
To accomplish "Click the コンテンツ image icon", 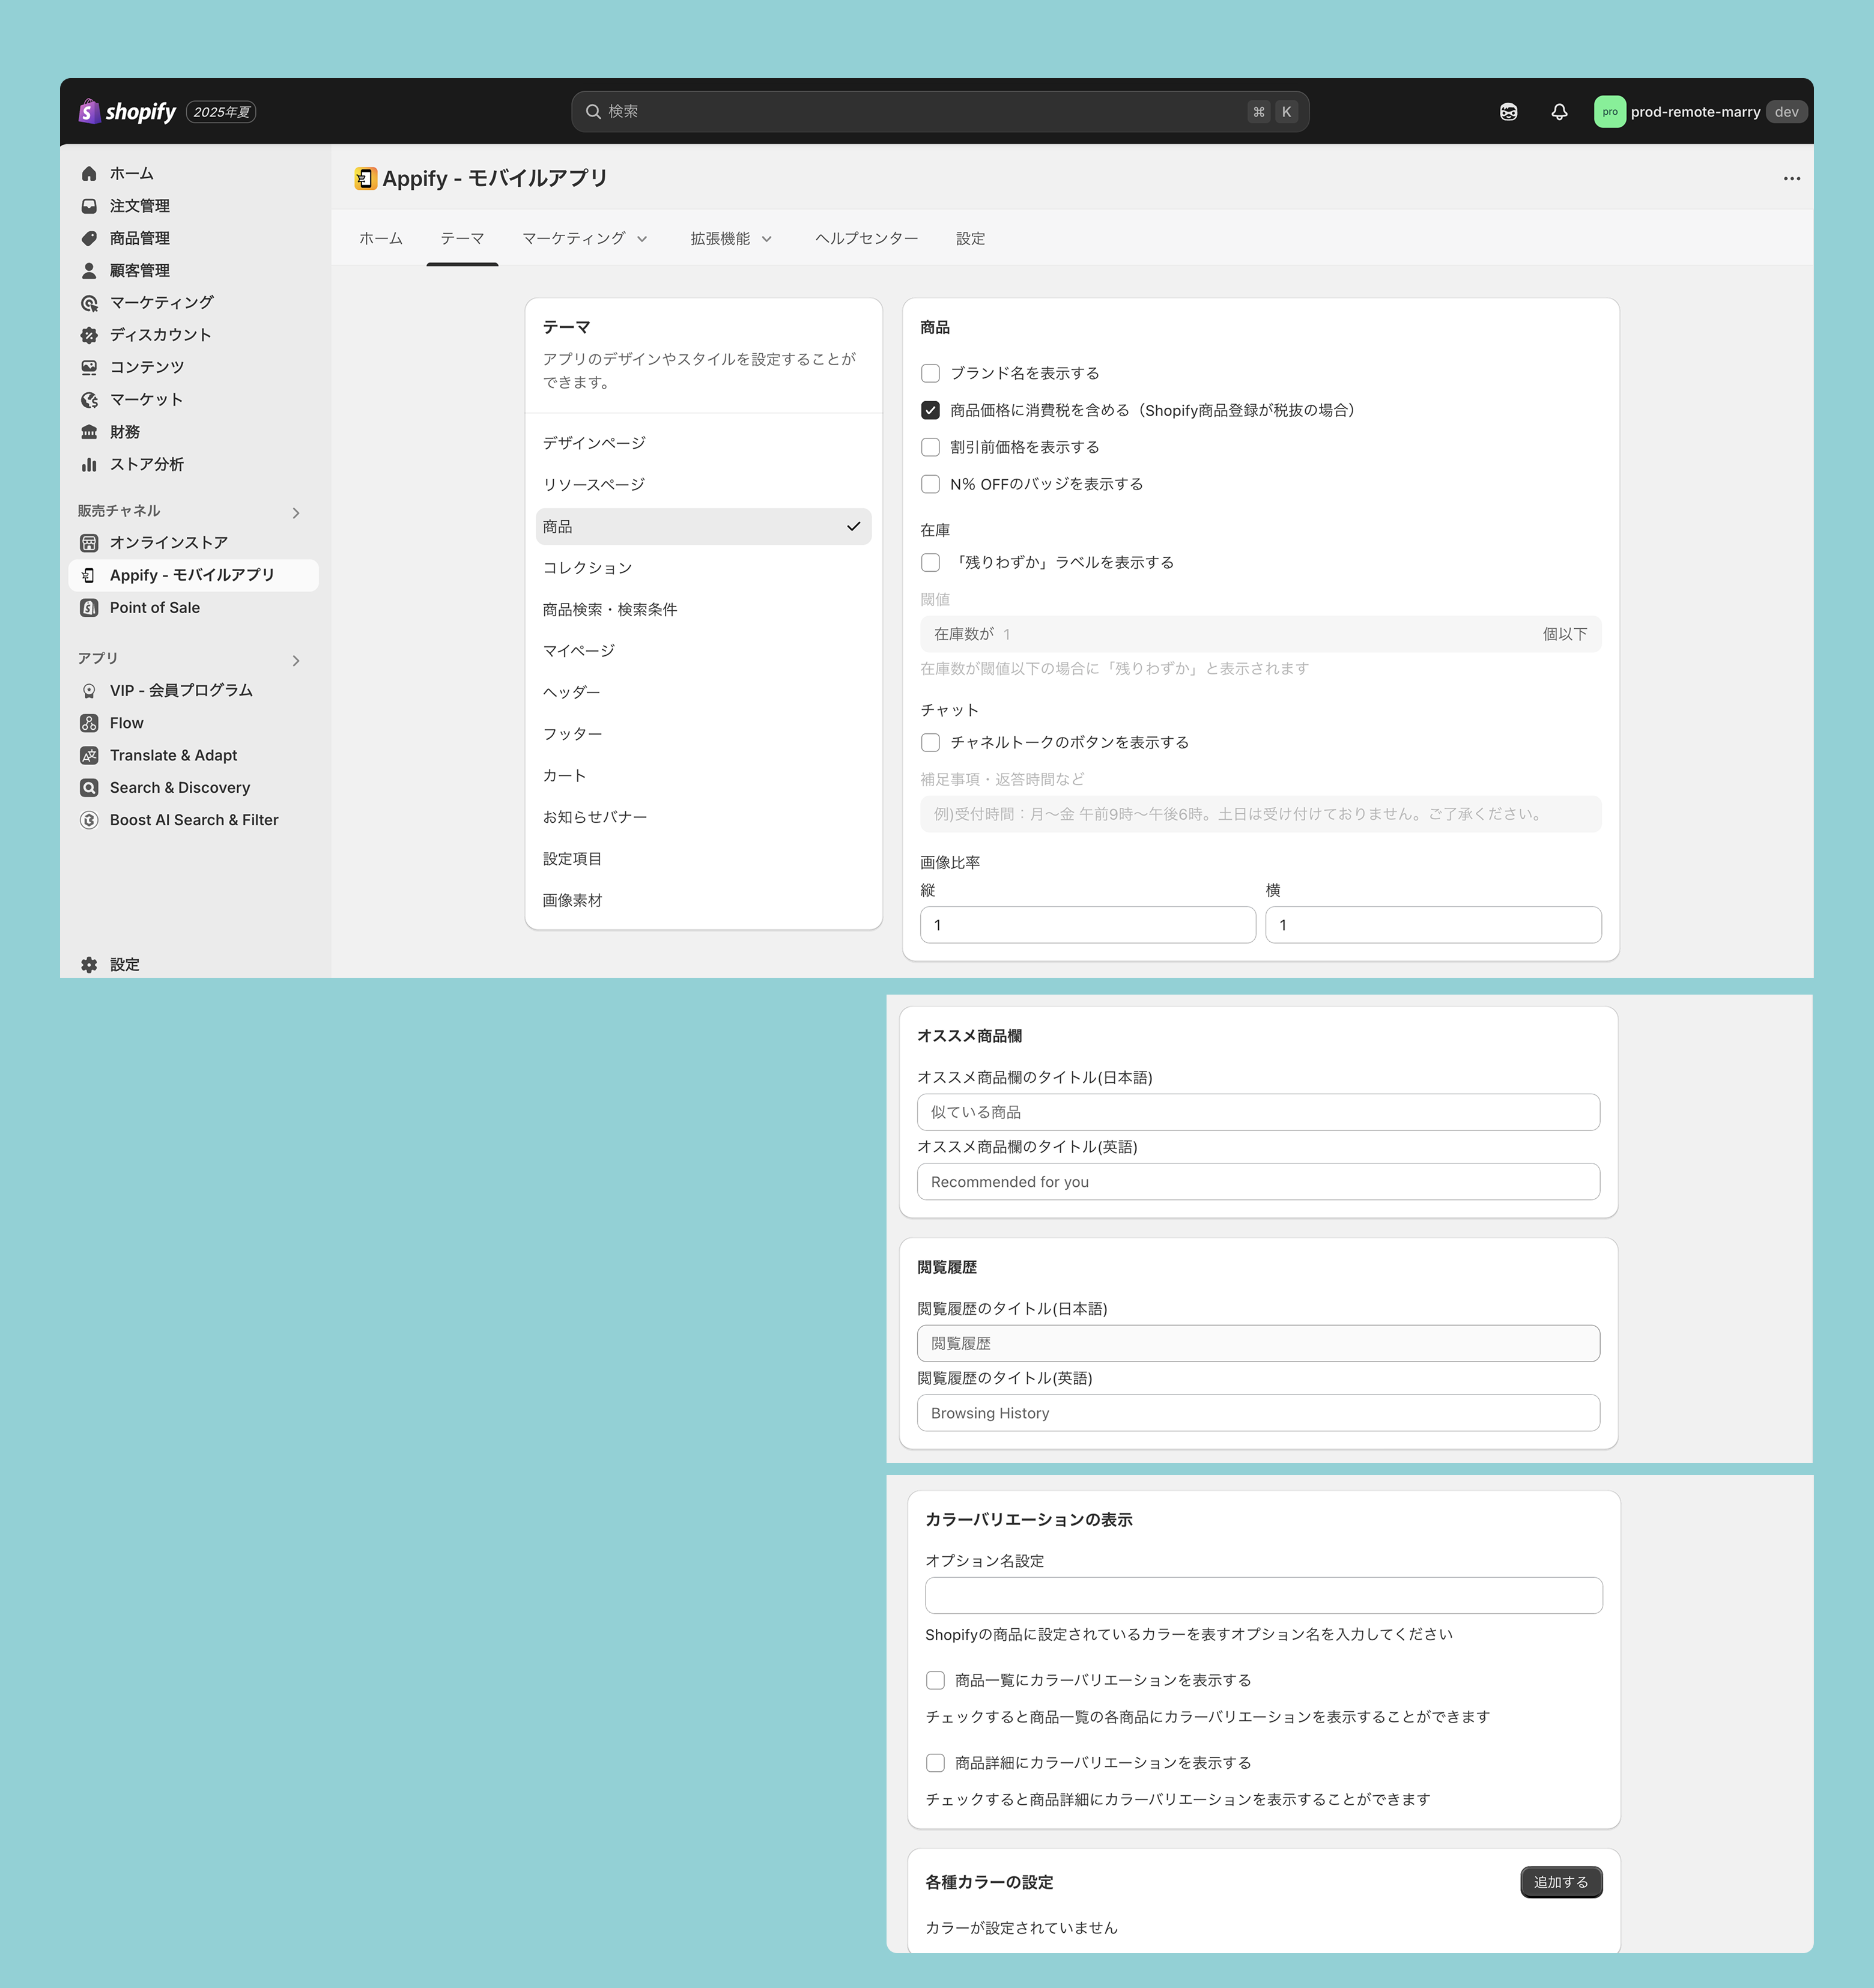I will point(89,367).
